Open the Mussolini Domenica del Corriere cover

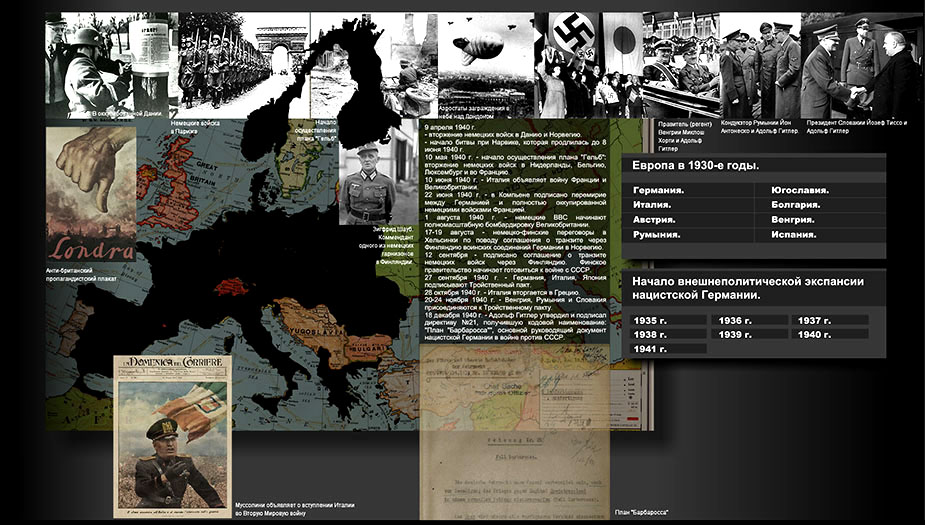pyautogui.click(x=172, y=436)
